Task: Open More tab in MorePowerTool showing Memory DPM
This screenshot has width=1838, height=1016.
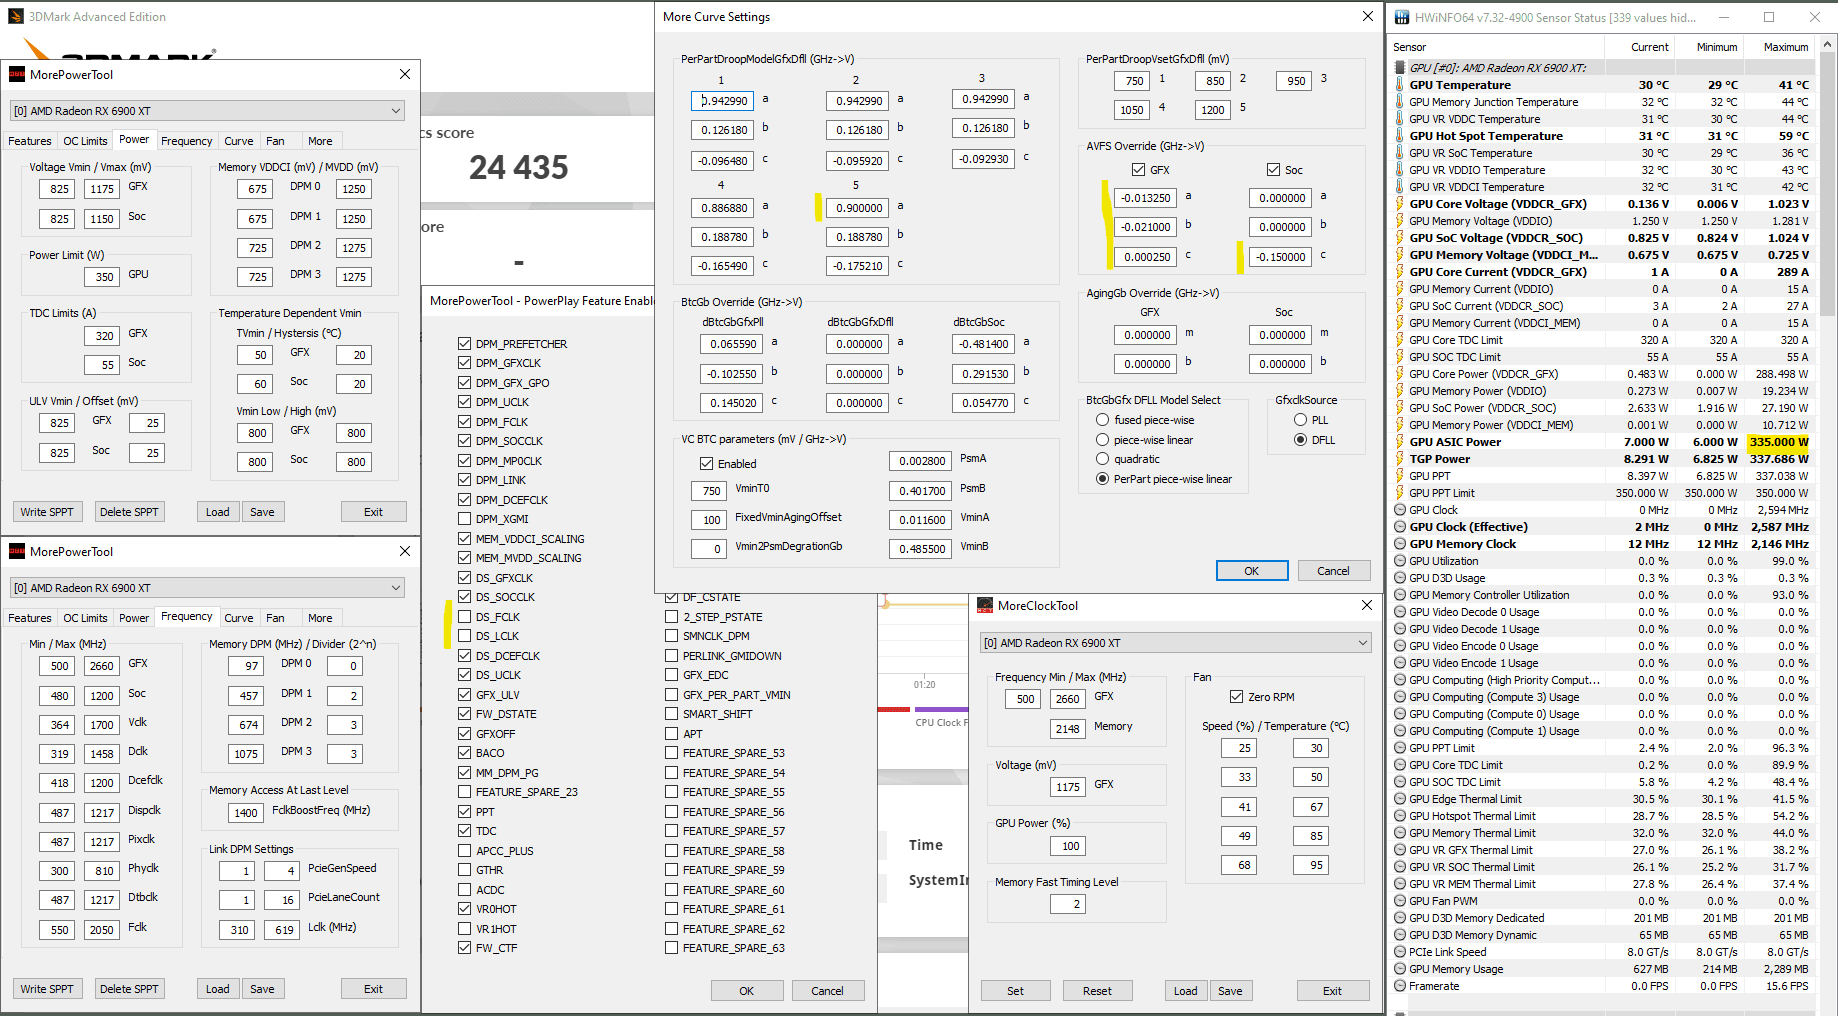Action: click(320, 618)
